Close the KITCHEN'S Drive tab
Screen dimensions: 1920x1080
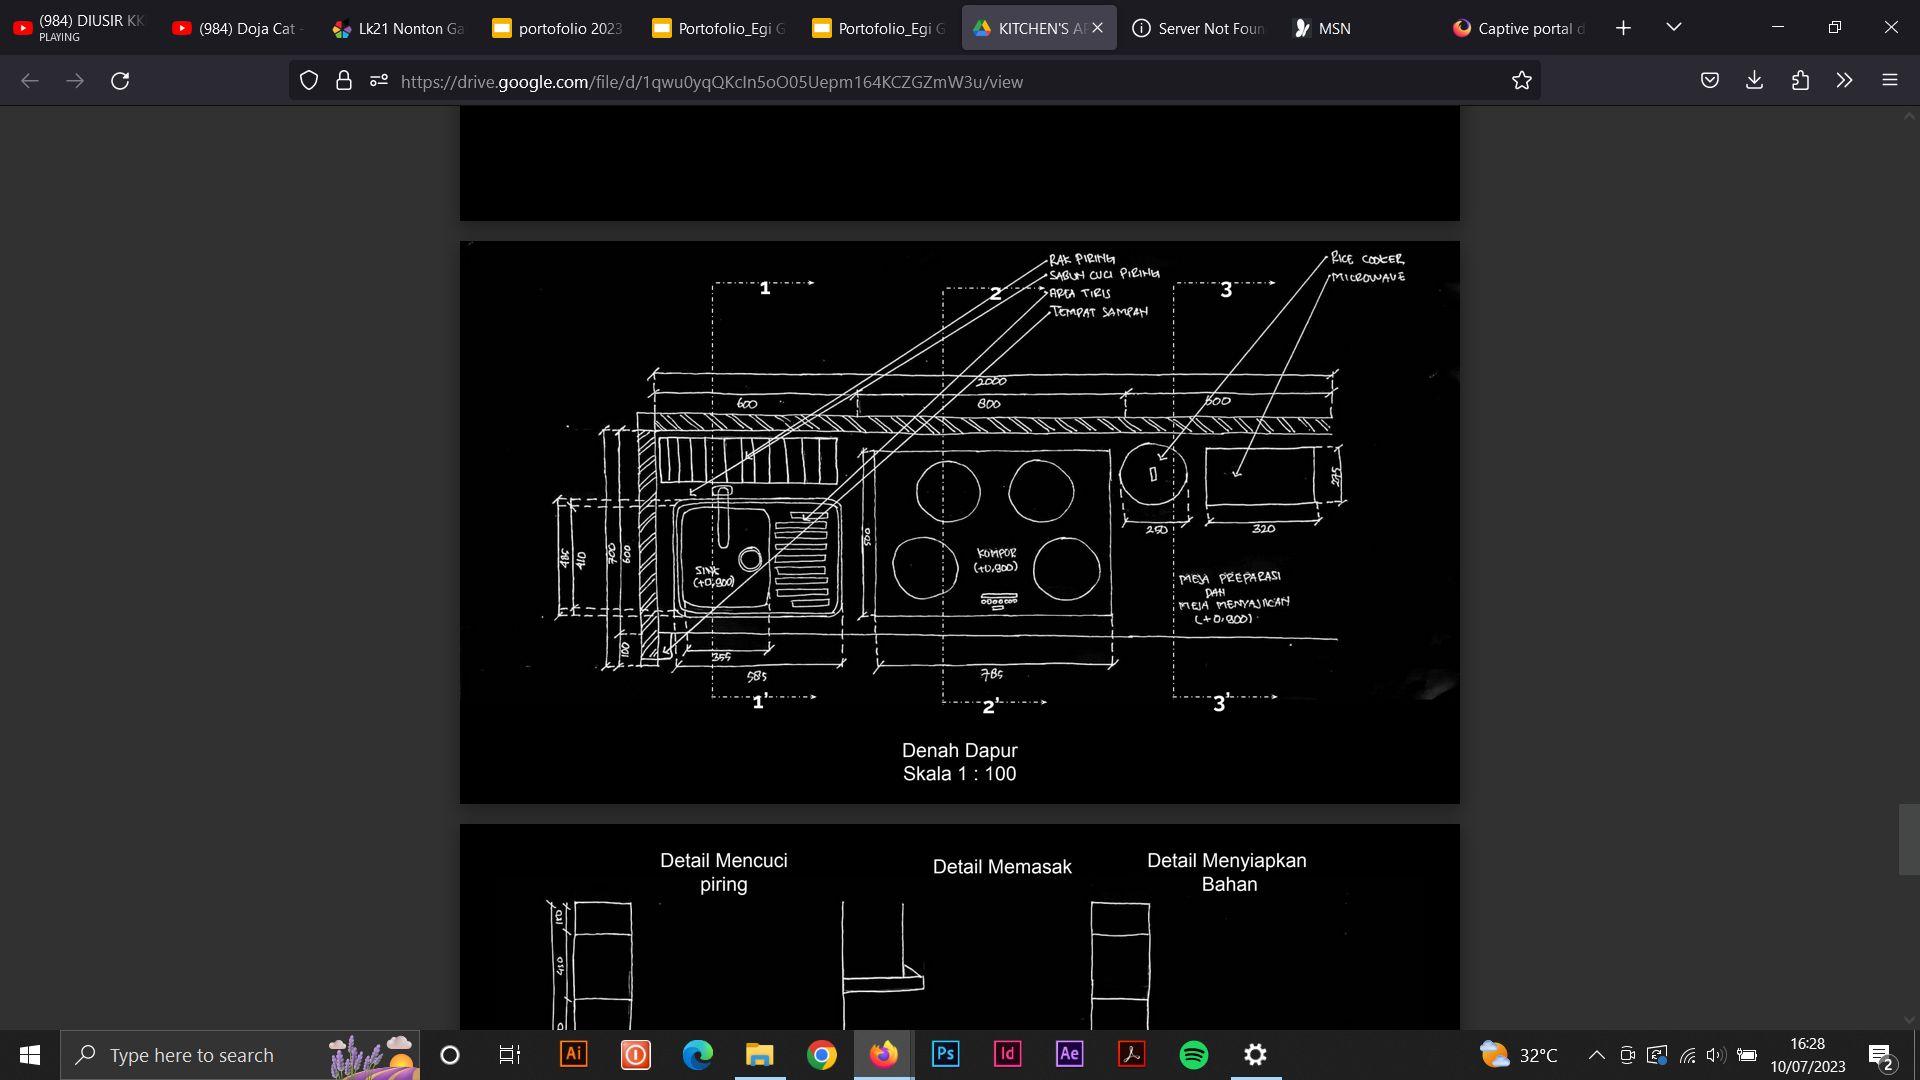(1097, 28)
